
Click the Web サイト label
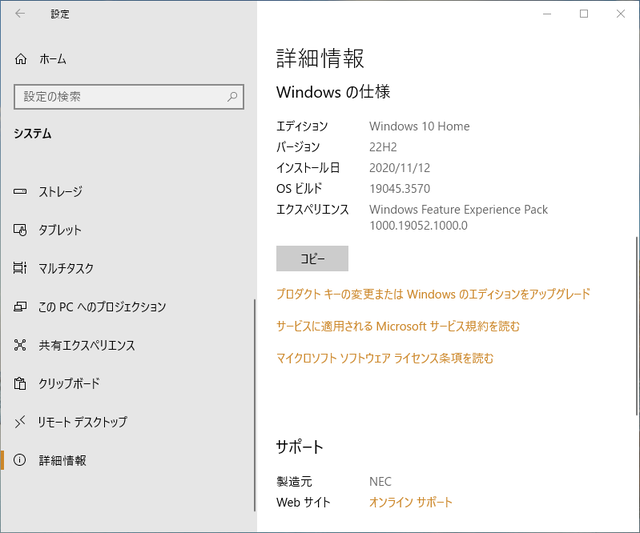[303, 502]
